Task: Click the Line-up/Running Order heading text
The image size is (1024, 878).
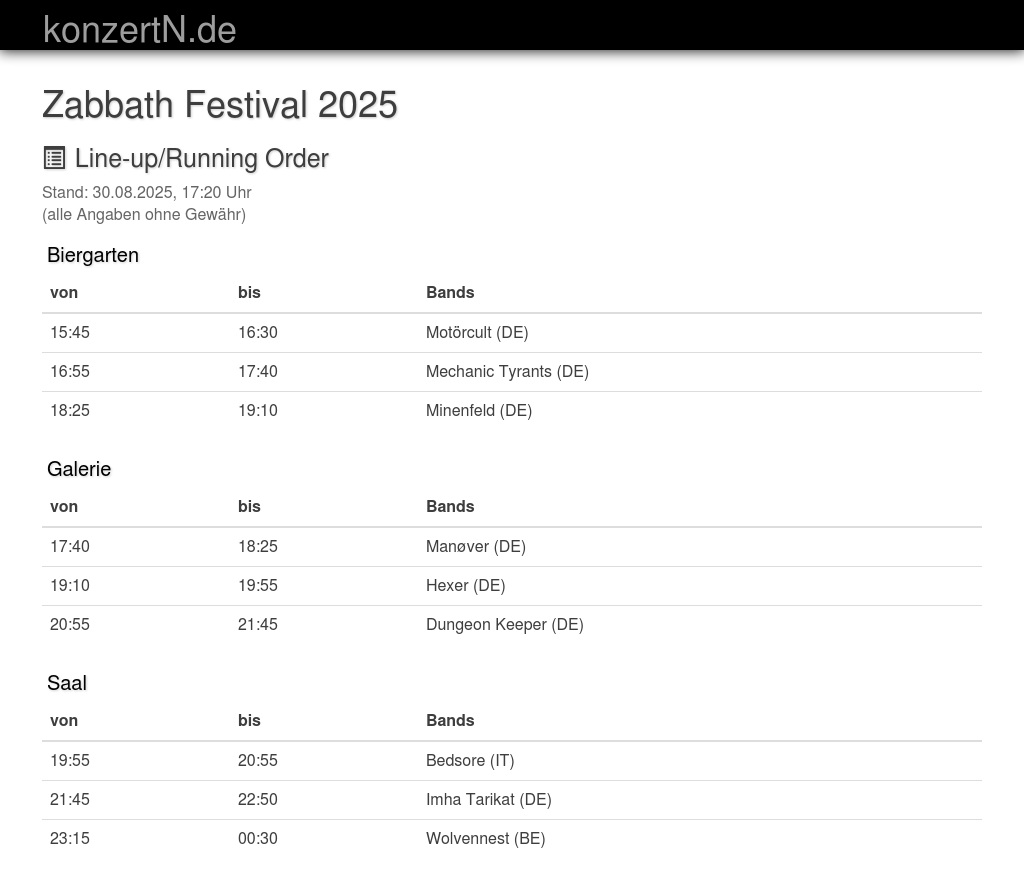Action: 201,158
